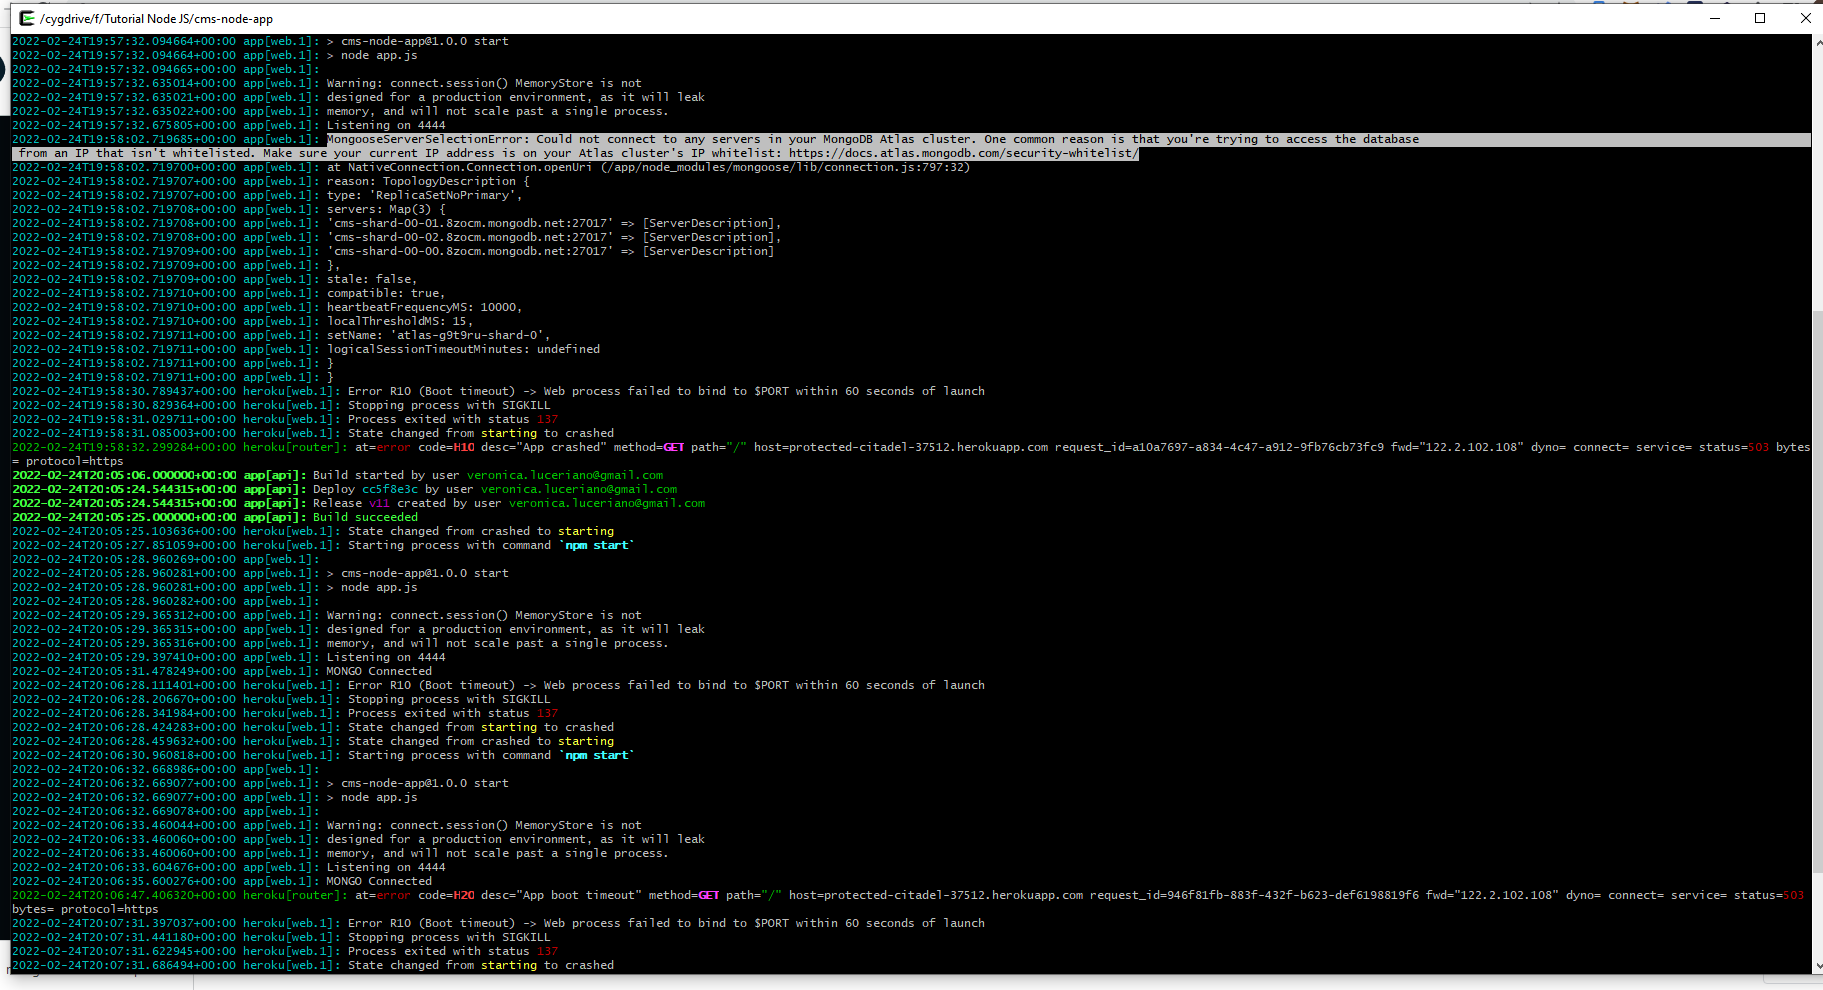1823x990 pixels.
Task: Click the scrollbar track above the thumb
Action: click(x=1817, y=180)
